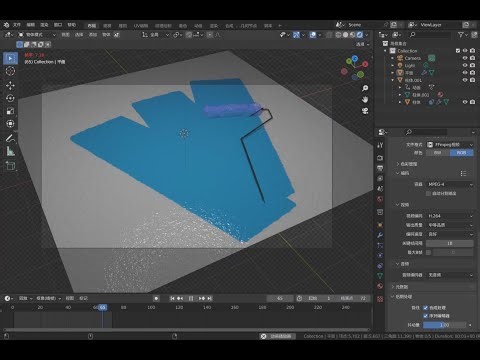Select the Add Cube tool
The width and height of the screenshot is (480, 360).
(x=10, y=165)
